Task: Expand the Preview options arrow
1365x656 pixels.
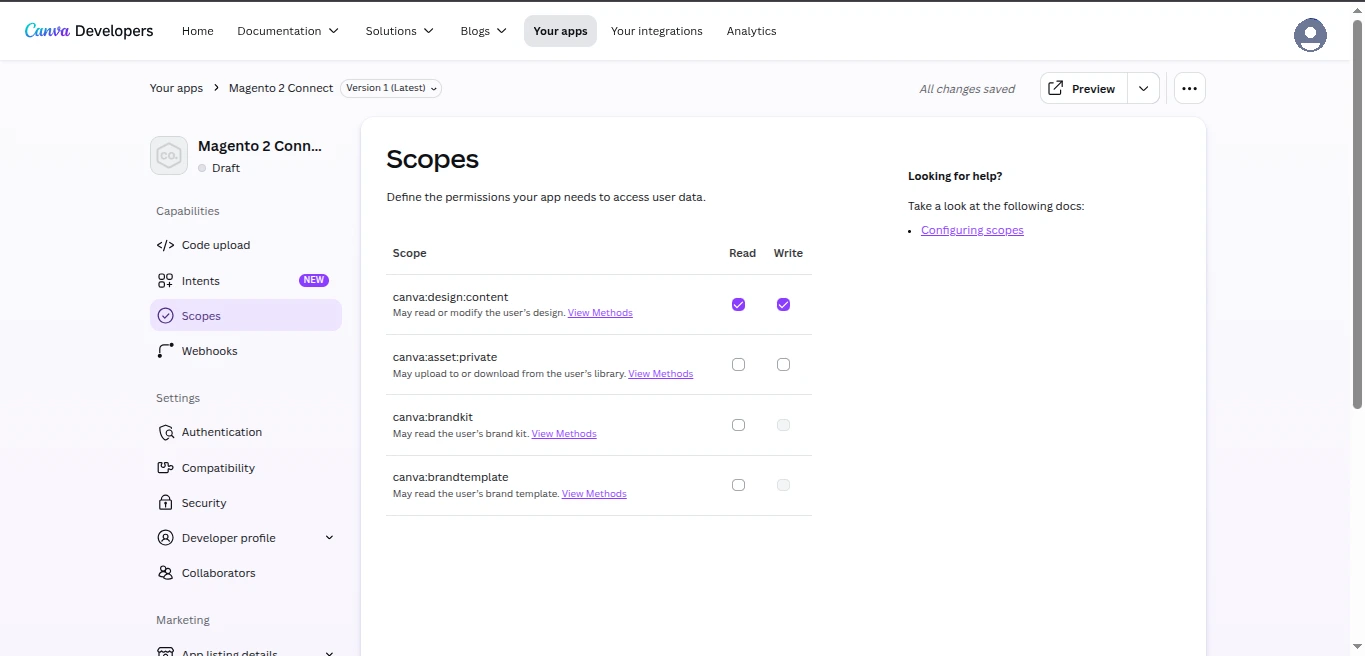Action: tap(1143, 88)
